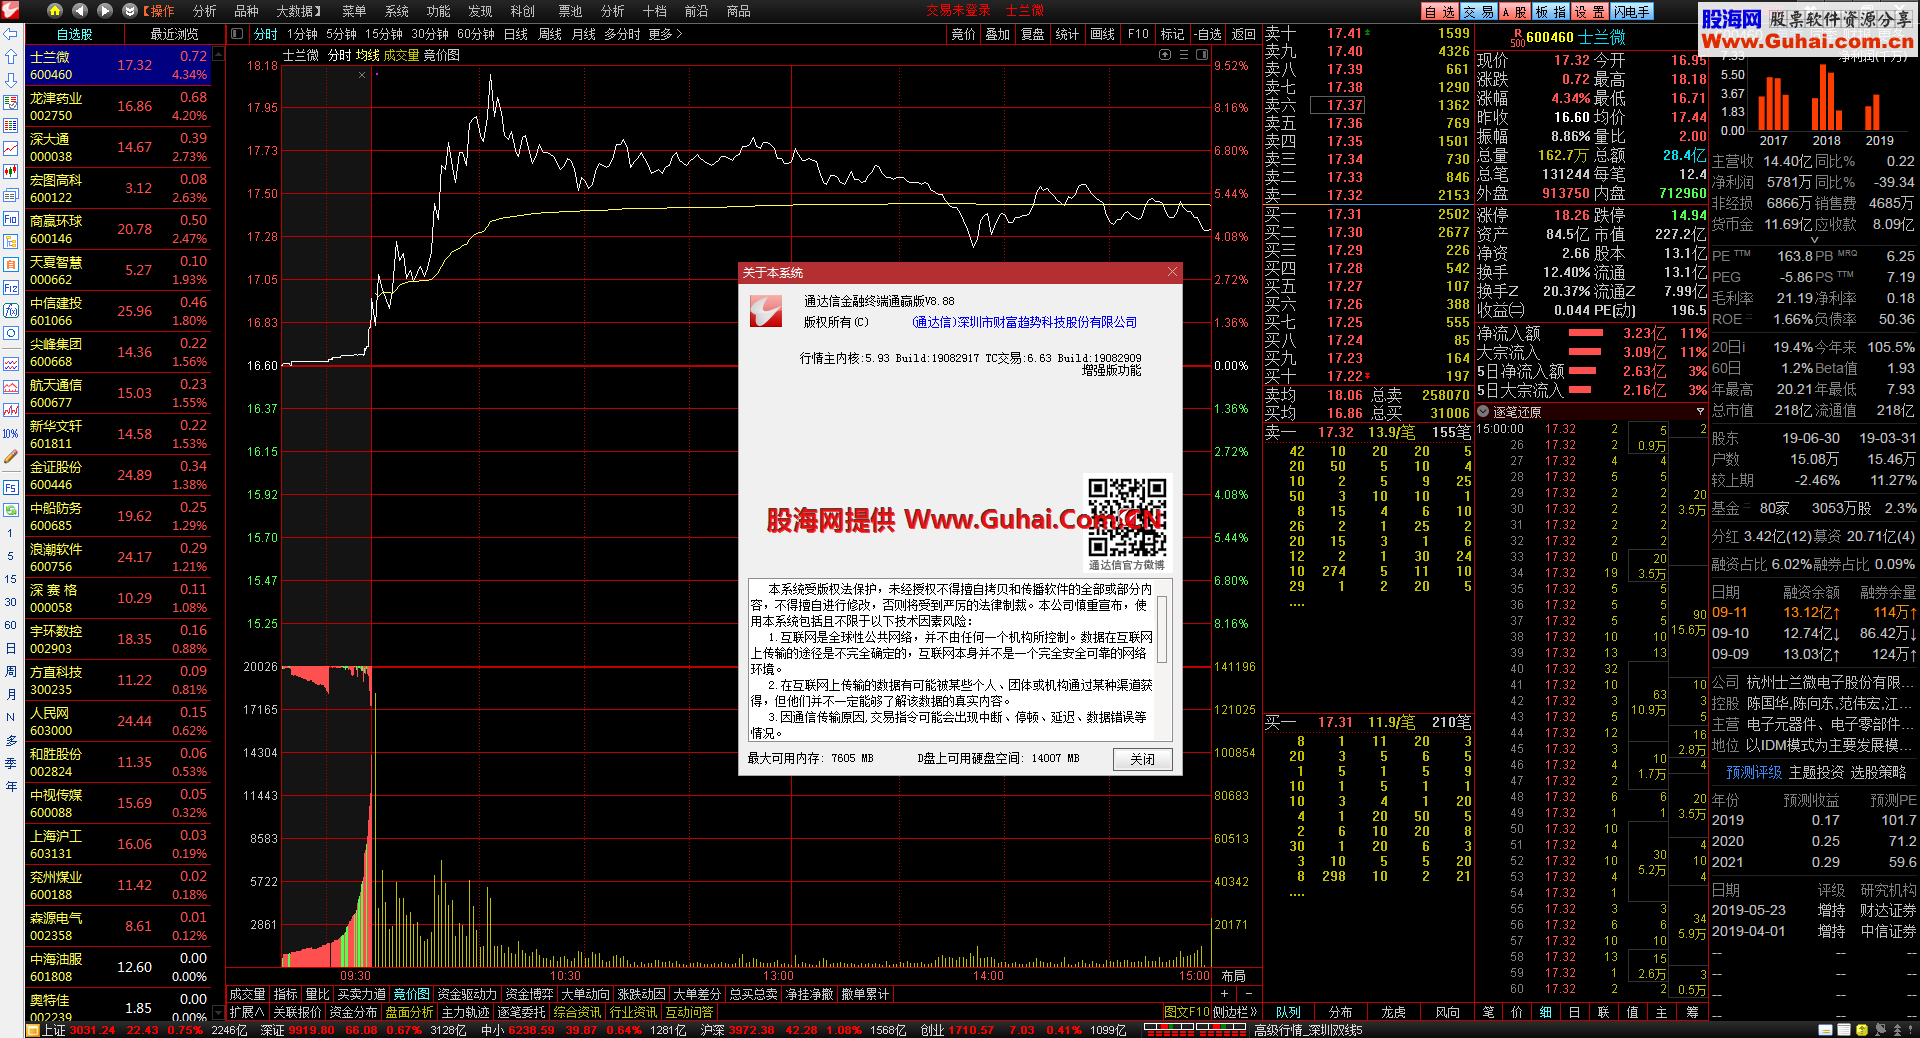Click the 设置 button at top right
Screen dimensions: 1920x1038
pyautogui.click(x=1590, y=12)
